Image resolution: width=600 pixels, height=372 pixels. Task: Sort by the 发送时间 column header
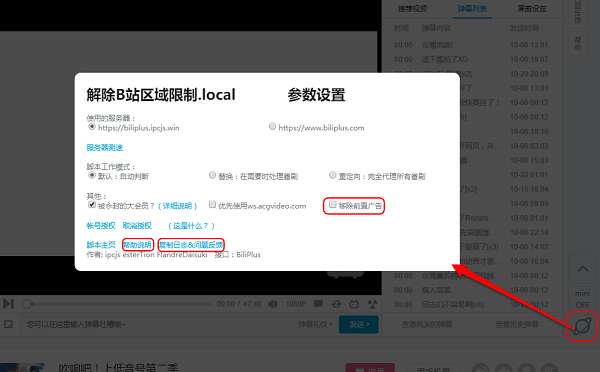pyautogui.click(x=524, y=28)
